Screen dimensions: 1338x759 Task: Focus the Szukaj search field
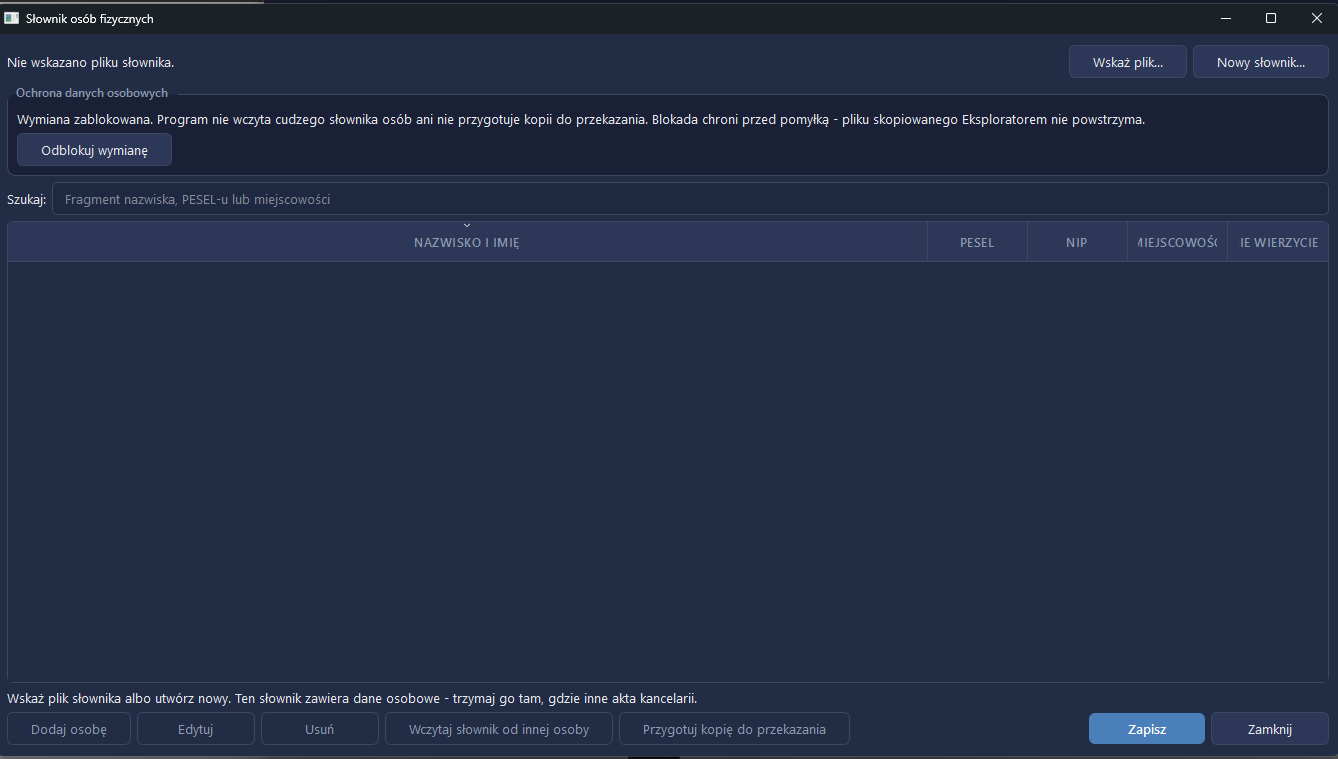[690, 199]
